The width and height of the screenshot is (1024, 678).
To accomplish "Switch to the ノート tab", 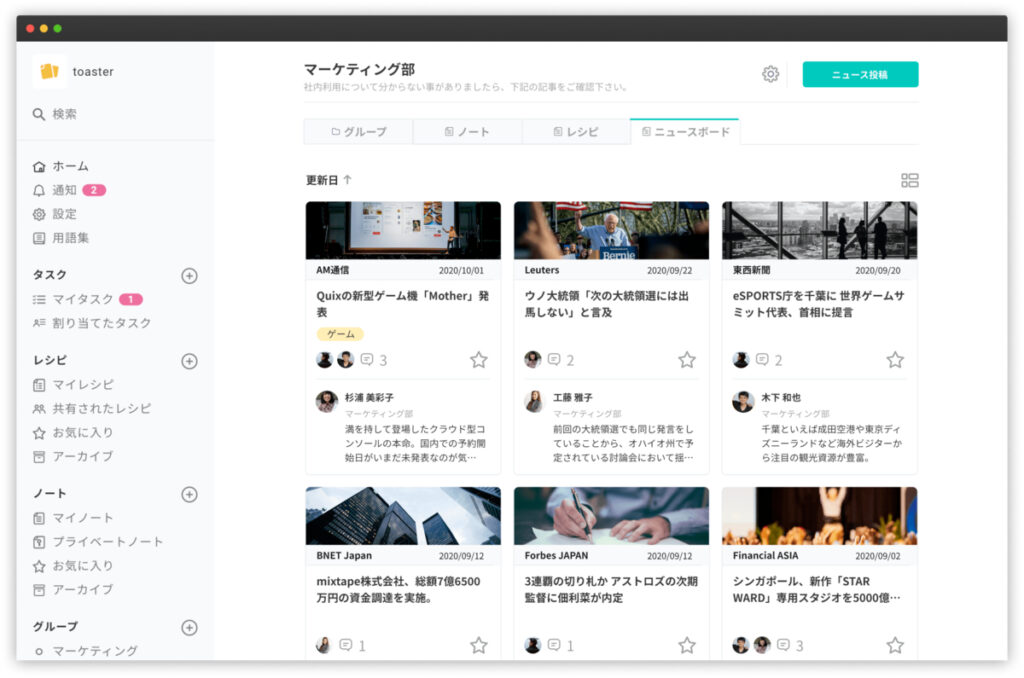I will click(x=467, y=131).
